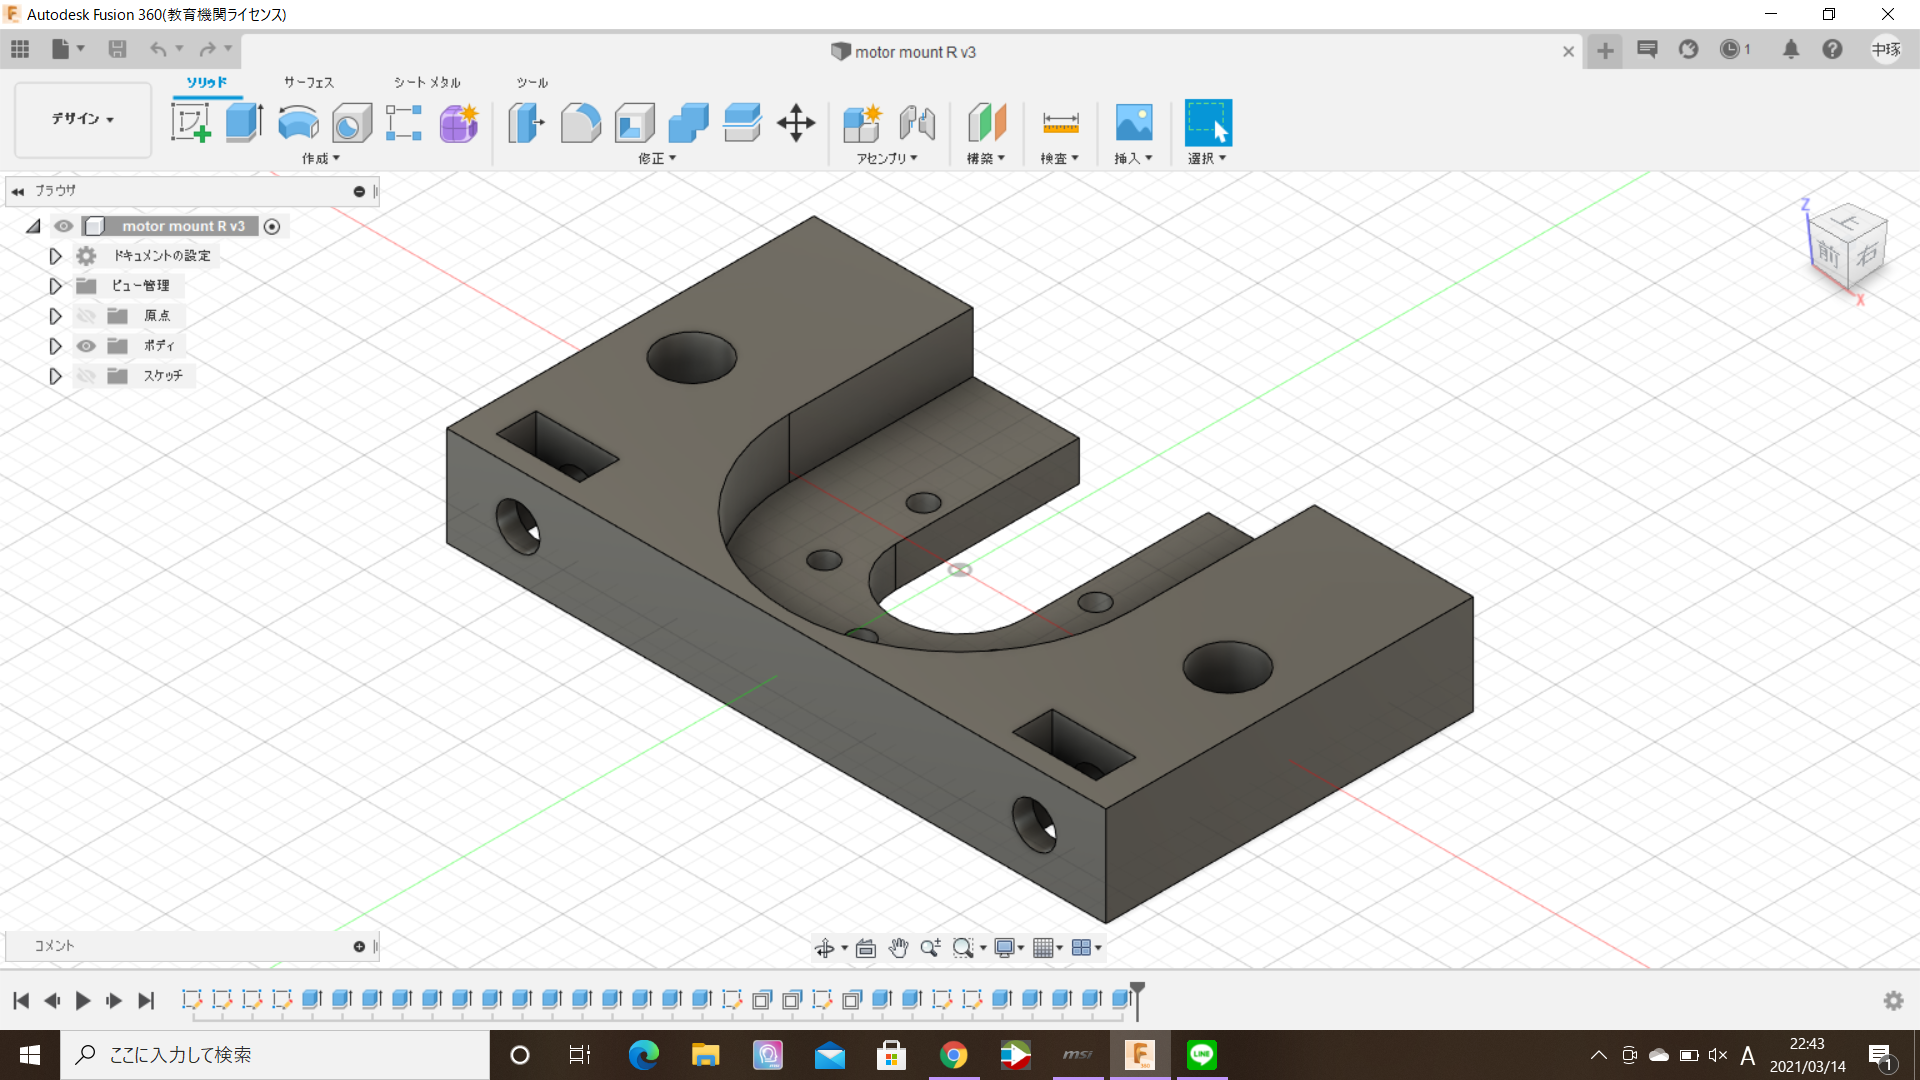Expand the ドキュメントの設定 node
Viewport: 1920px width, 1080px height.
click(x=55, y=256)
